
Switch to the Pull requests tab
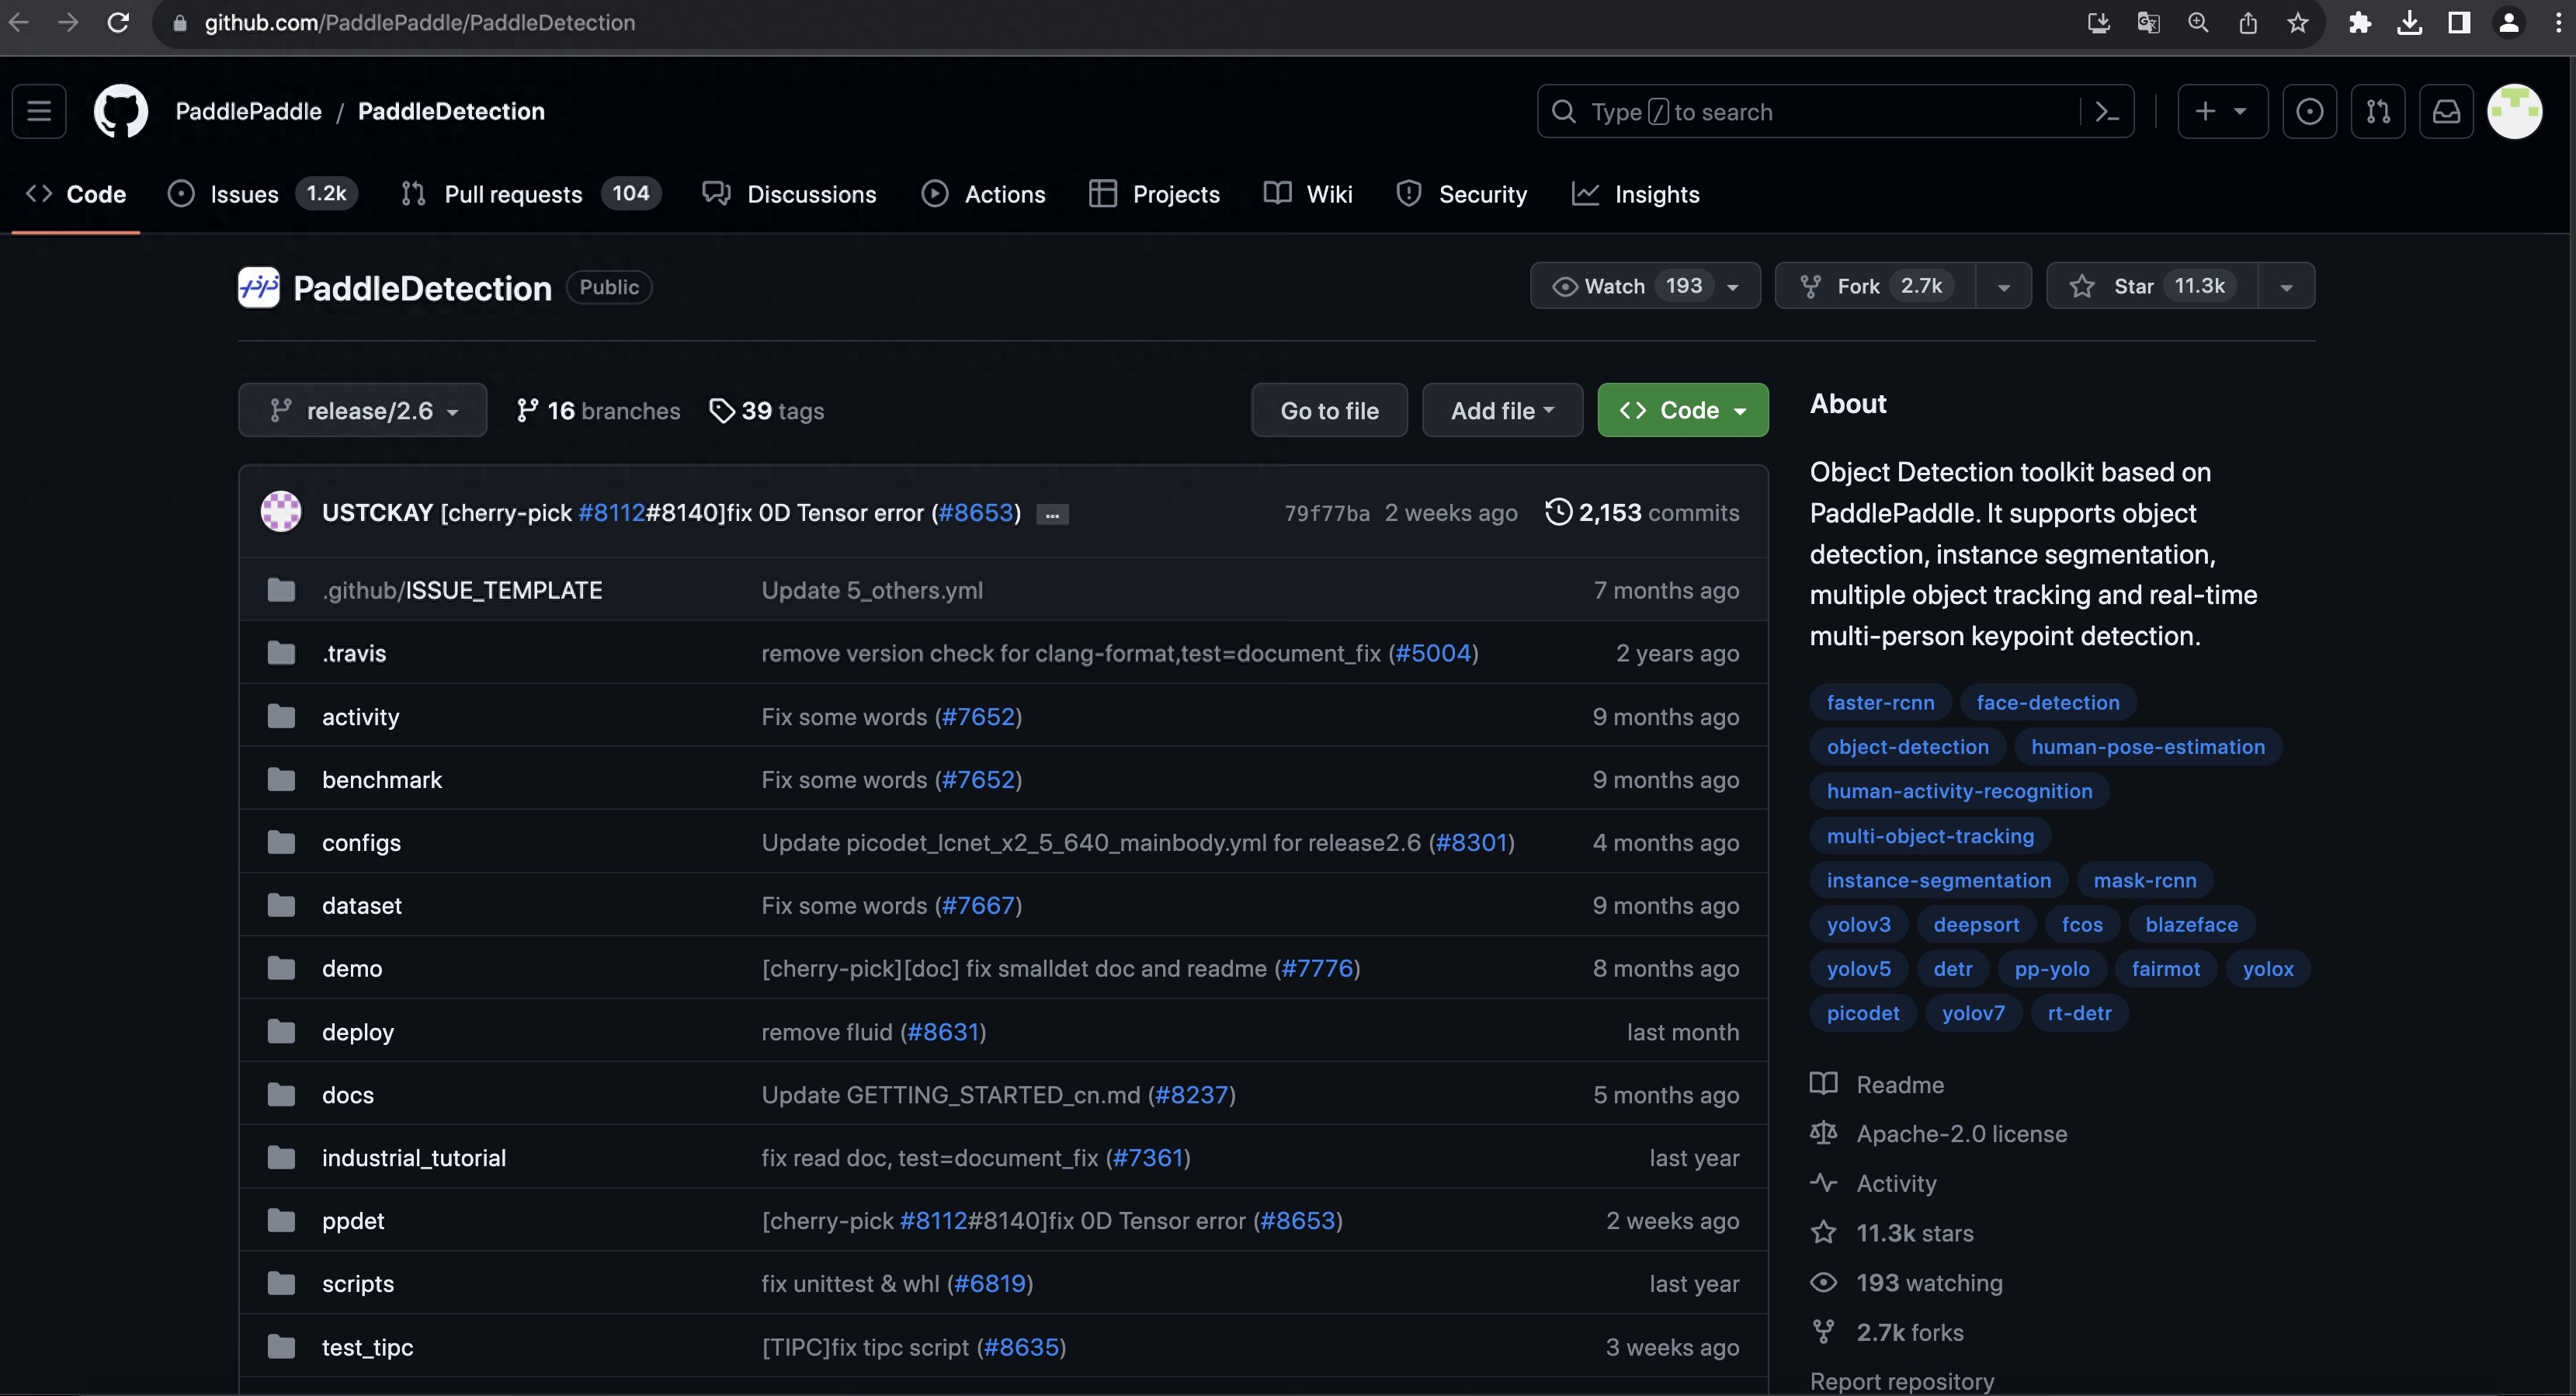coord(531,194)
